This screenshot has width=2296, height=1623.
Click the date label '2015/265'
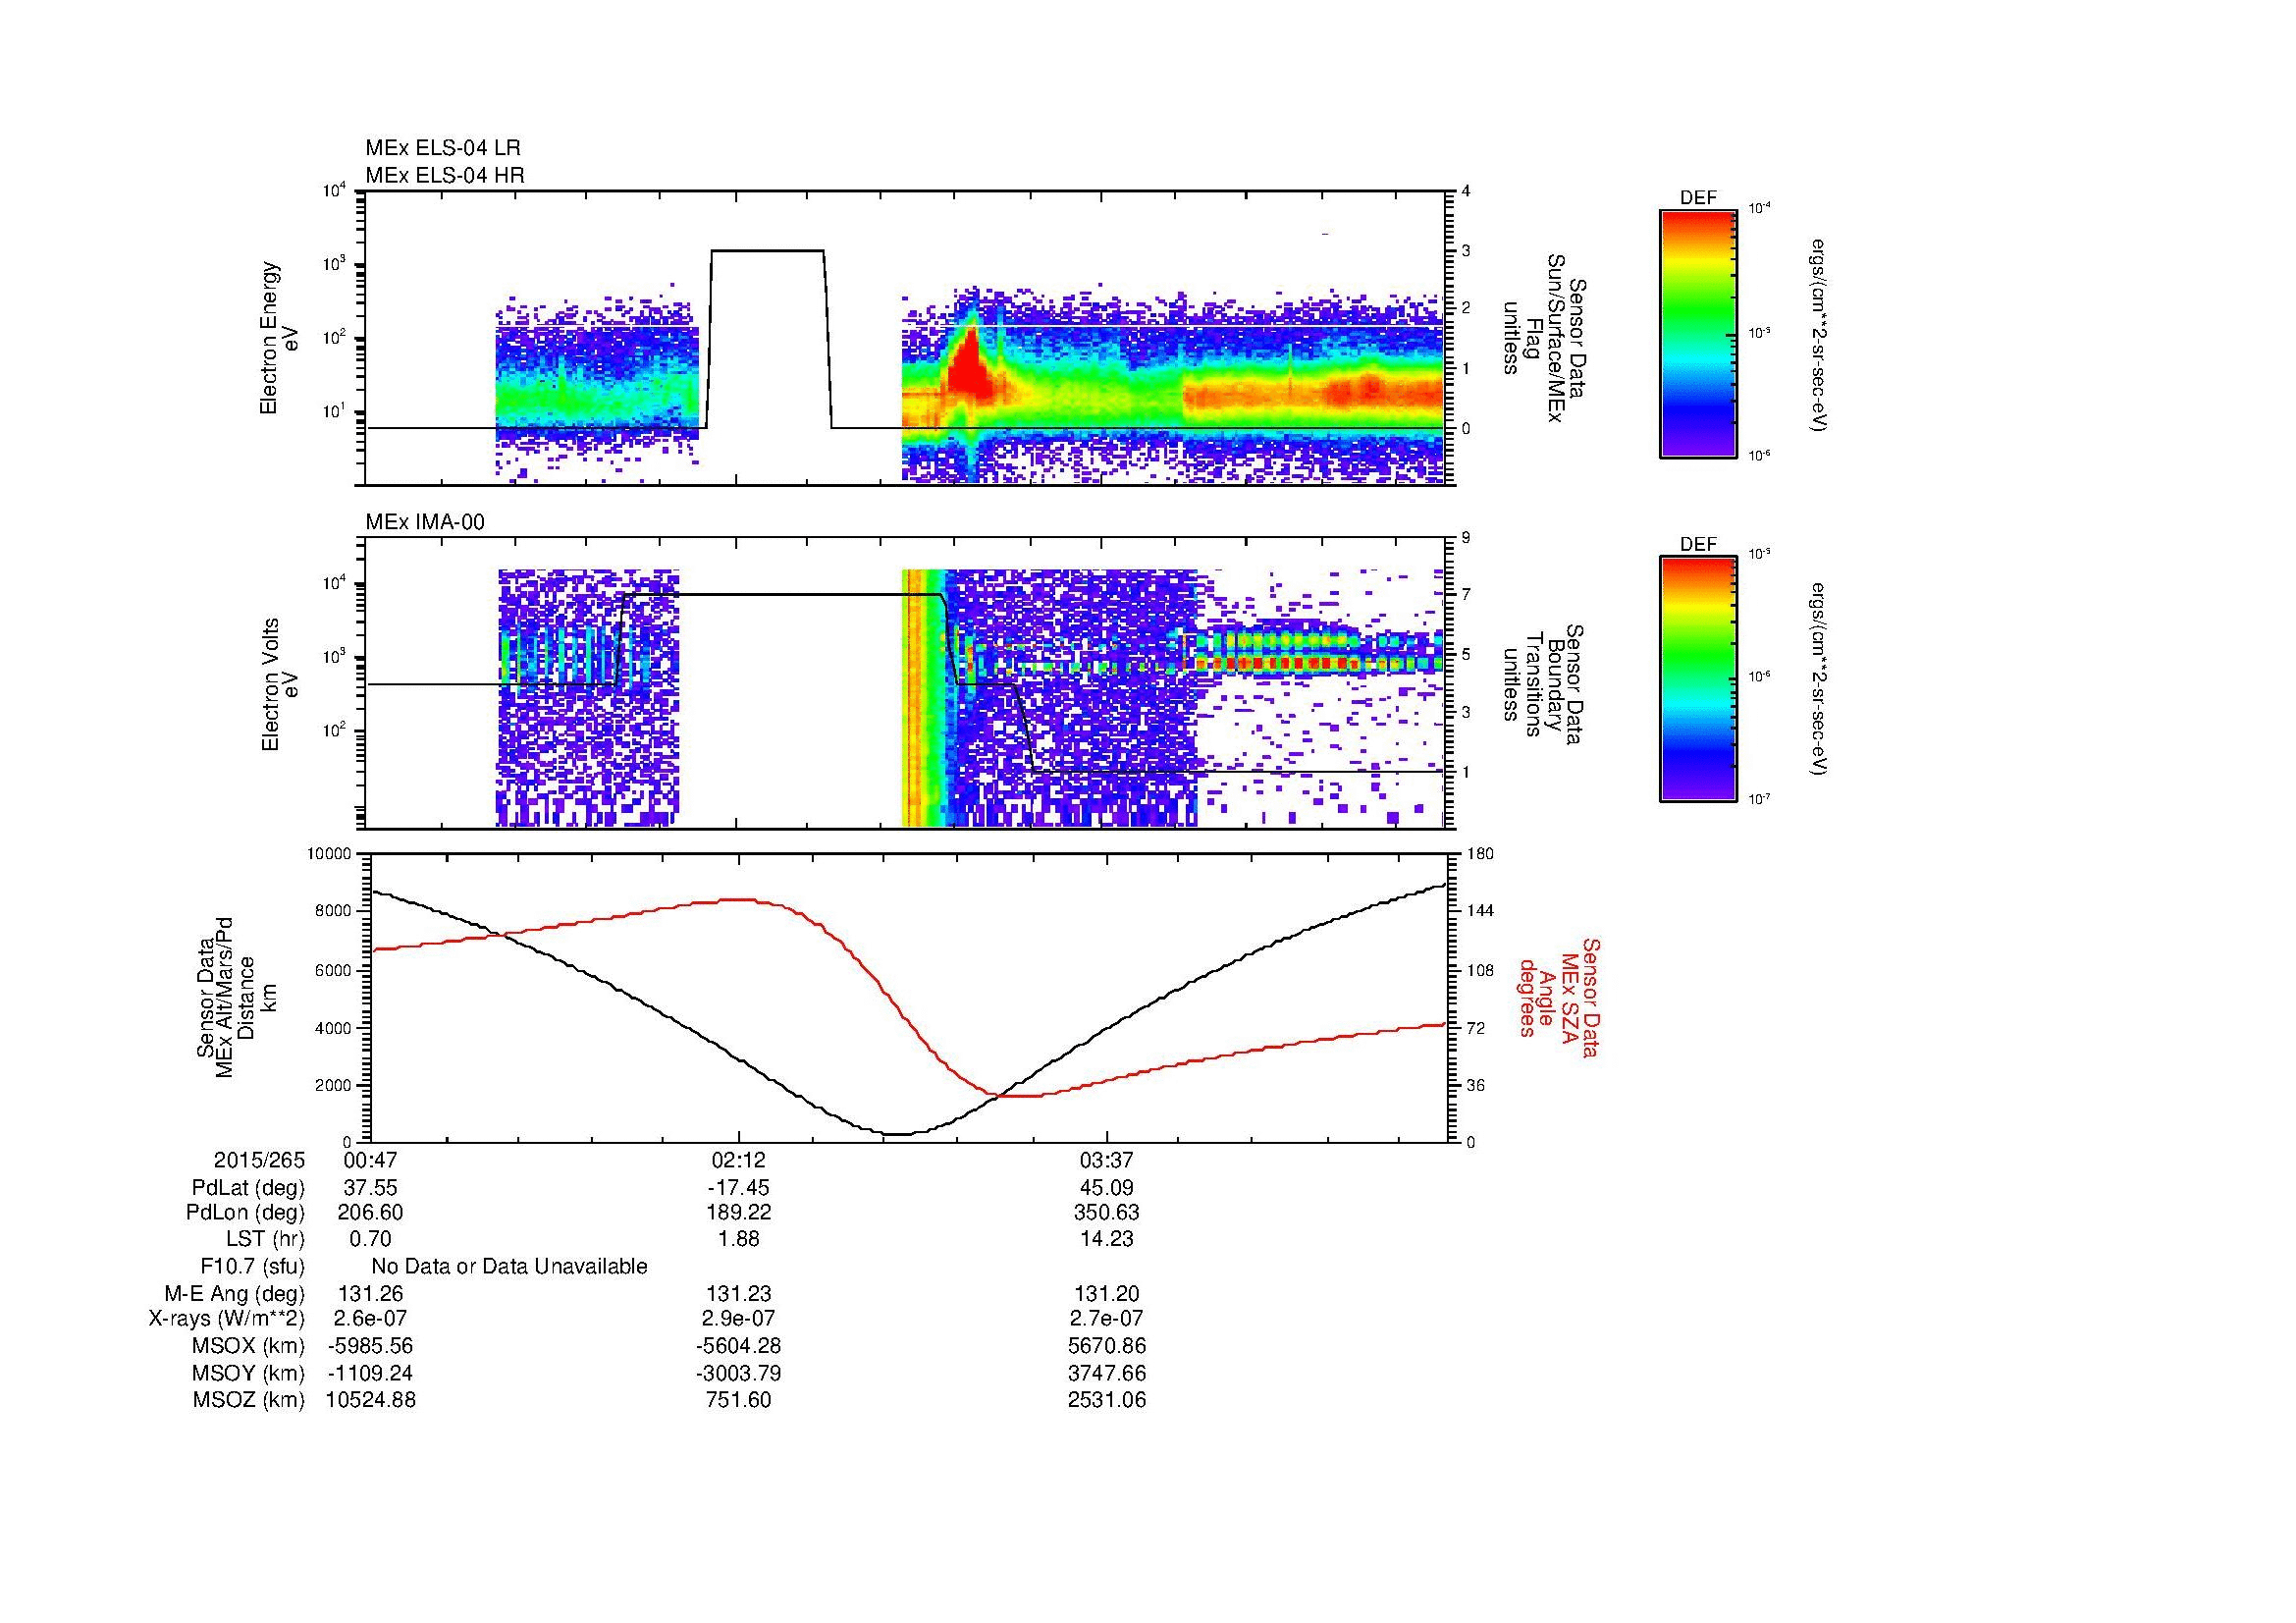(259, 1160)
